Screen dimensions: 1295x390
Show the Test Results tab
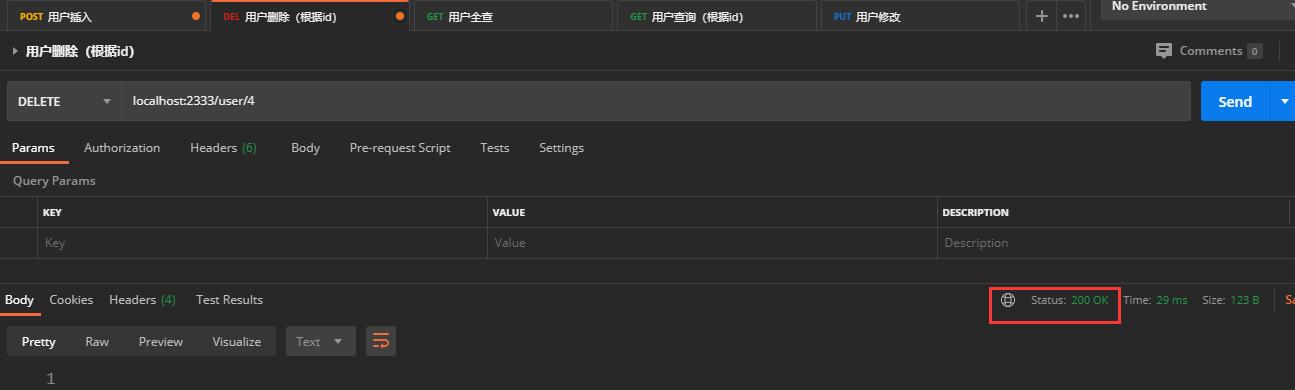pyautogui.click(x=229, y=300)
